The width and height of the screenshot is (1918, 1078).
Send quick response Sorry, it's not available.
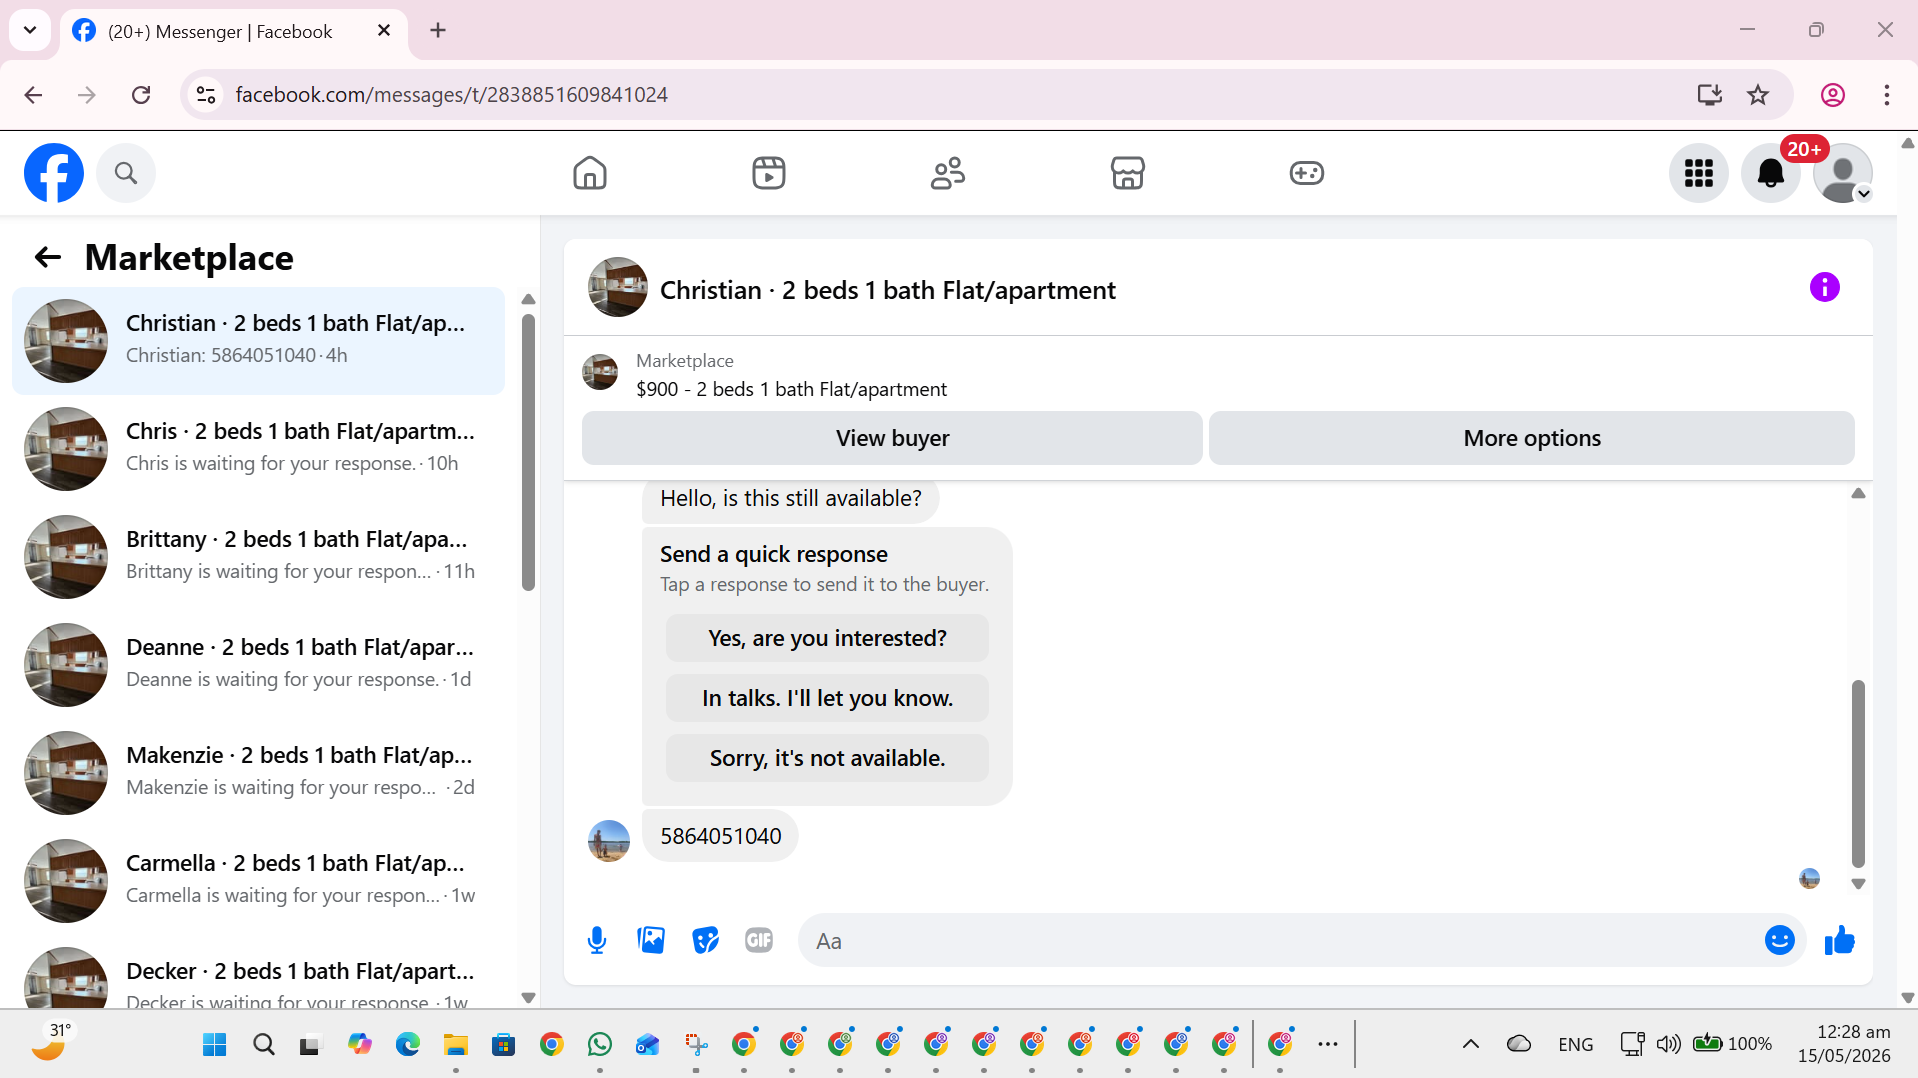[827, 758]
